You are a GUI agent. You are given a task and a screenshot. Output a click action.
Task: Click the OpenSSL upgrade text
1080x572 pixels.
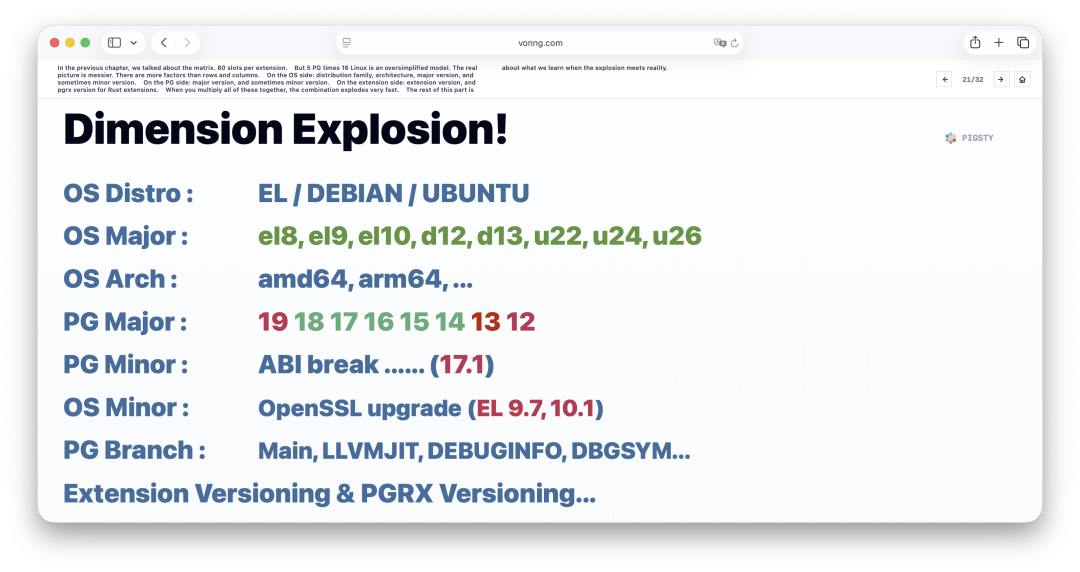pos(430,408)
